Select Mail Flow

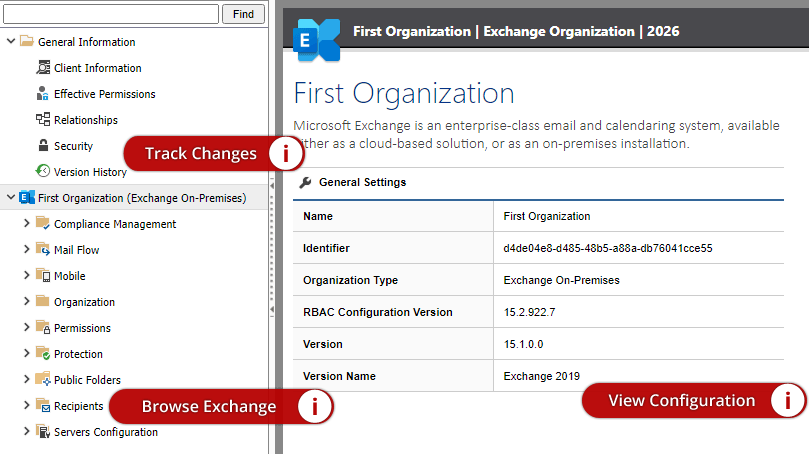coord(76,250)
